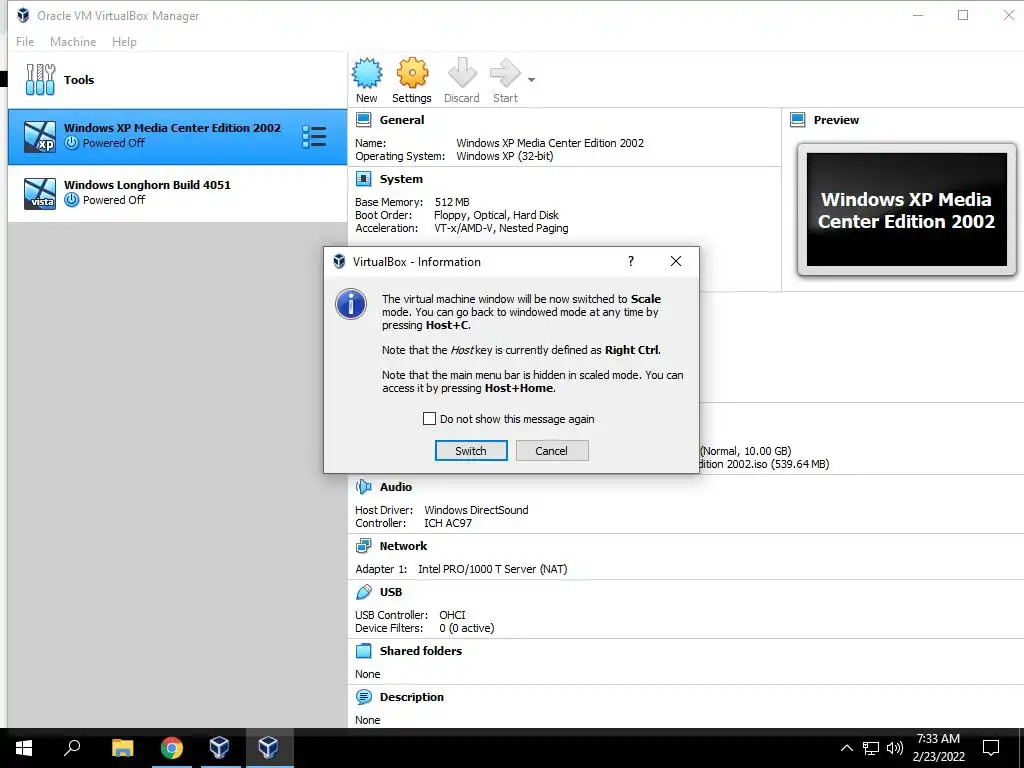Click the 'General' section heading

point(402,120)
